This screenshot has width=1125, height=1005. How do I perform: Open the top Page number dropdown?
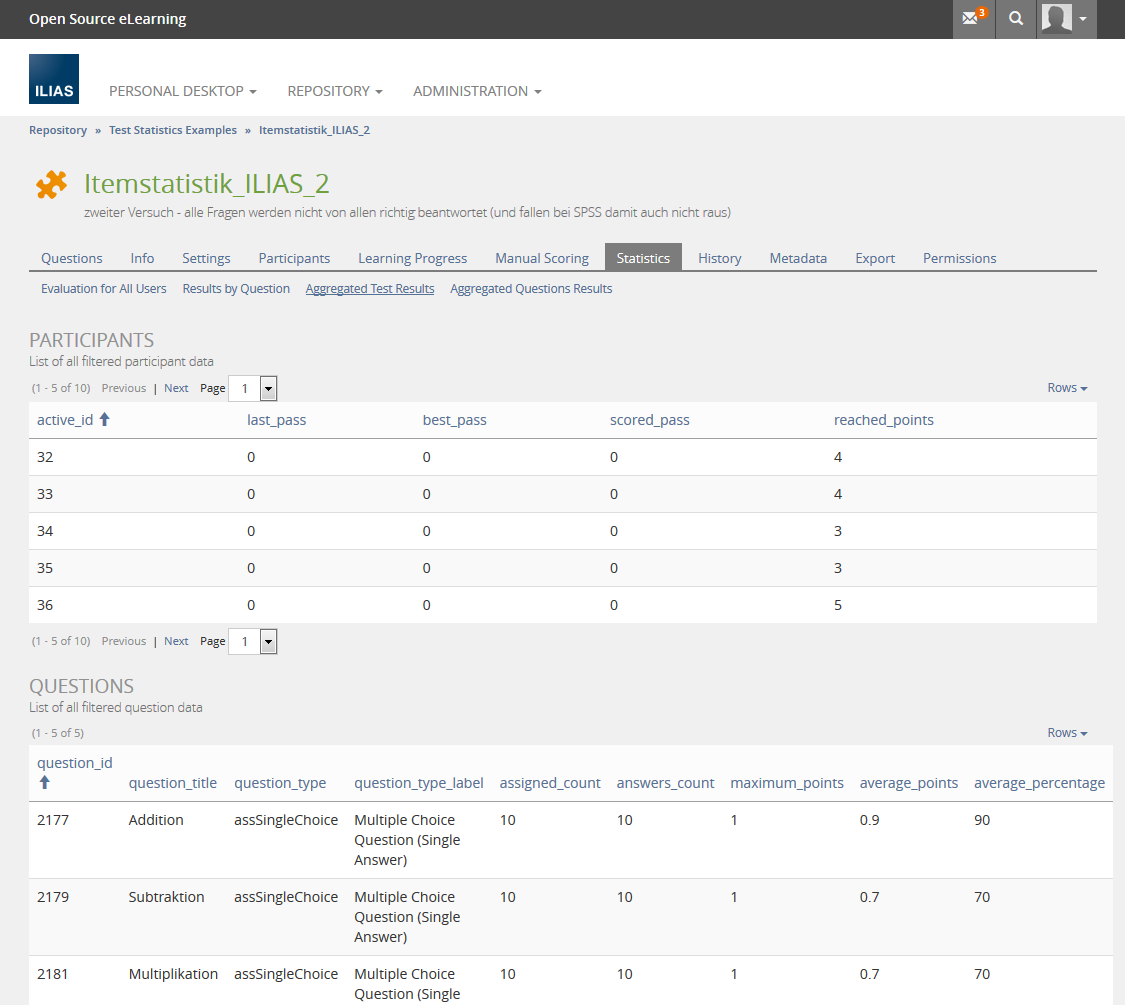coord(253,388)
